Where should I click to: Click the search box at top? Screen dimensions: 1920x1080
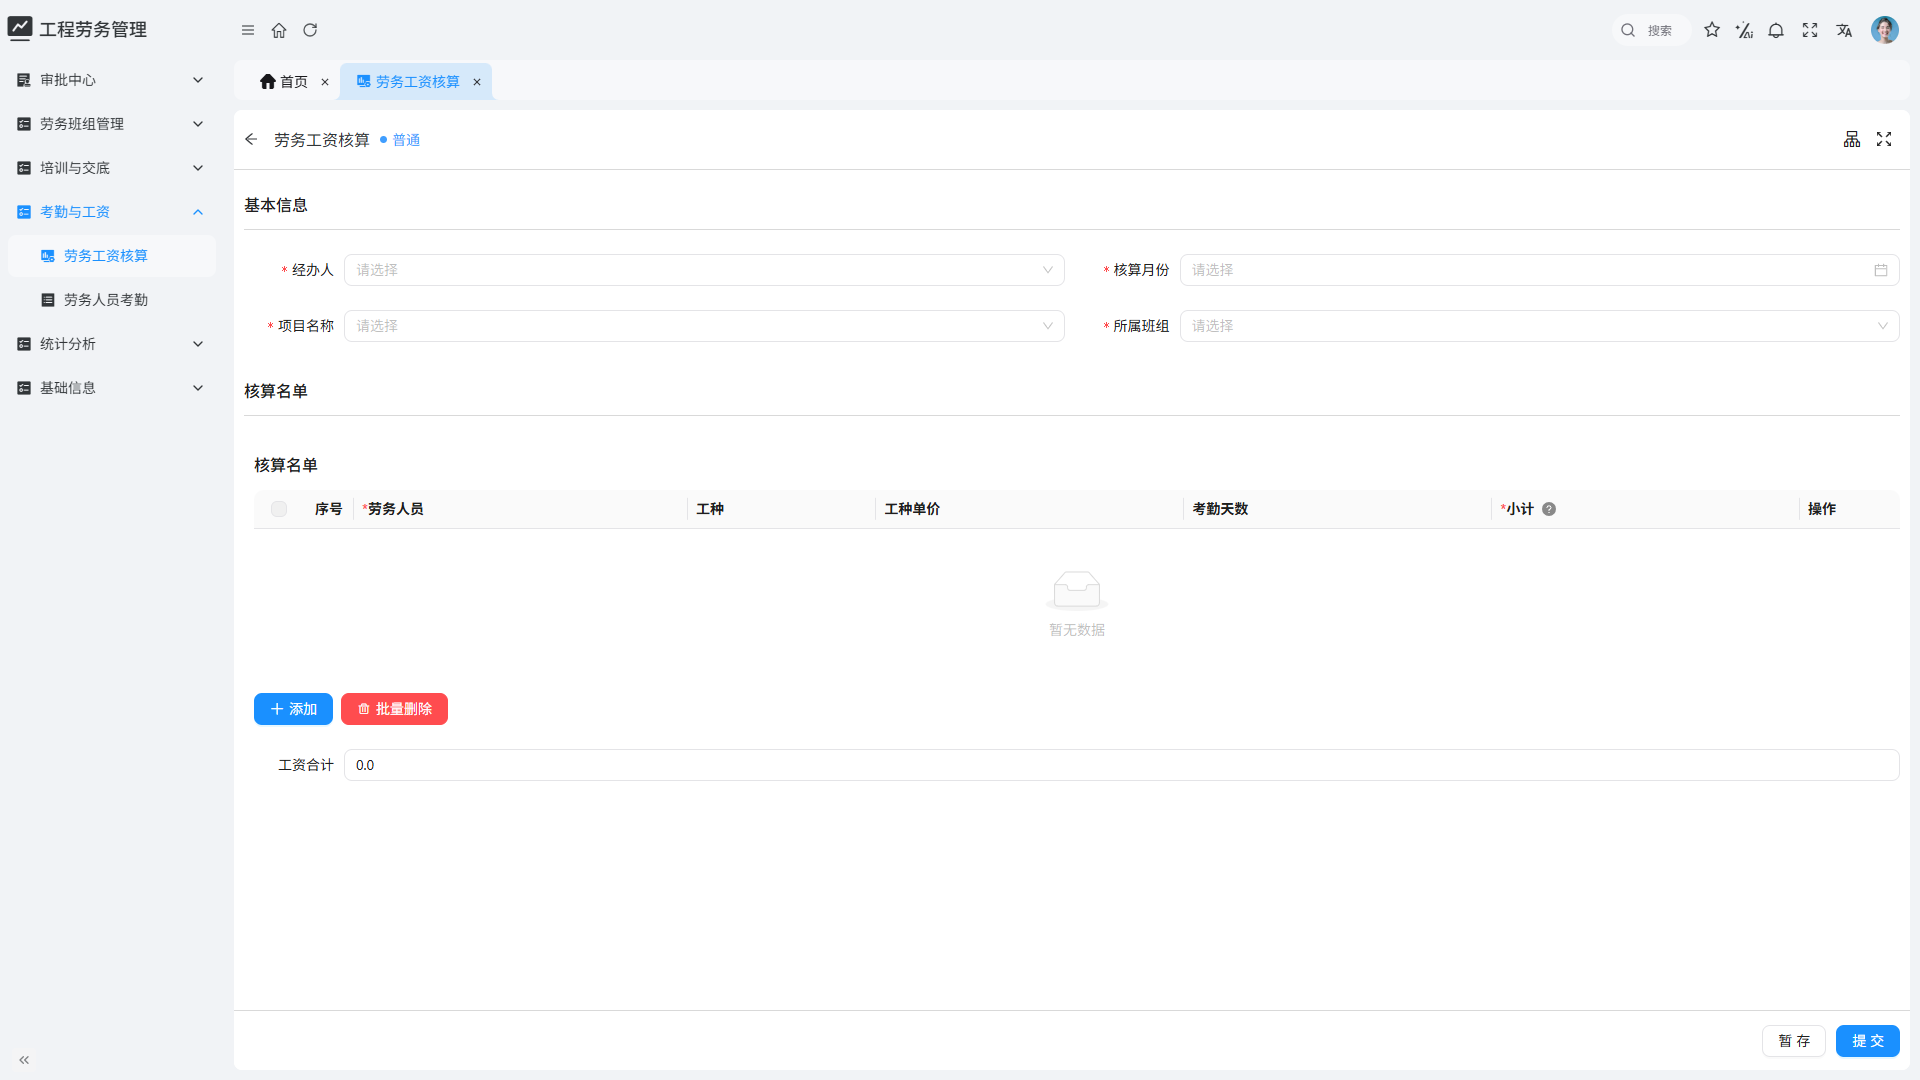coord(1651,30)
